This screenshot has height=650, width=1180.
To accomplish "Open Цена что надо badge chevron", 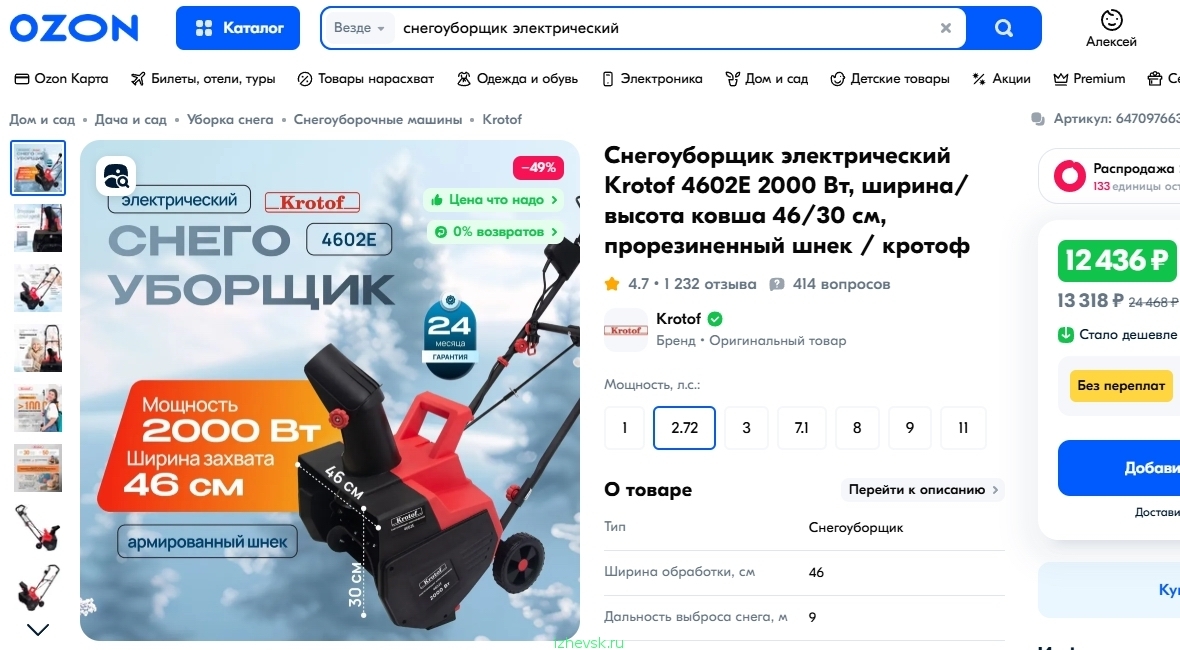I will click(555, 200).
